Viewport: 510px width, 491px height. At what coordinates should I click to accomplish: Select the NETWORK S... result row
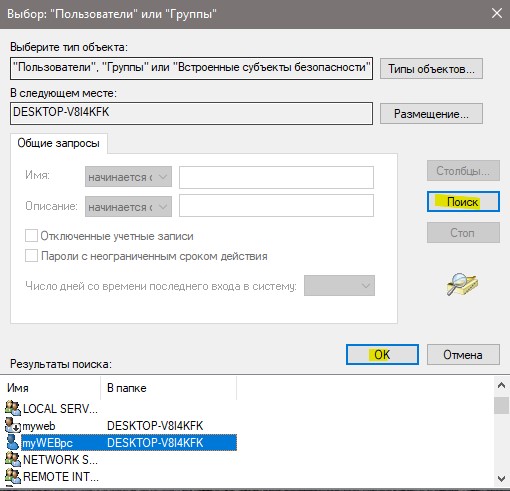coord(121,460)
